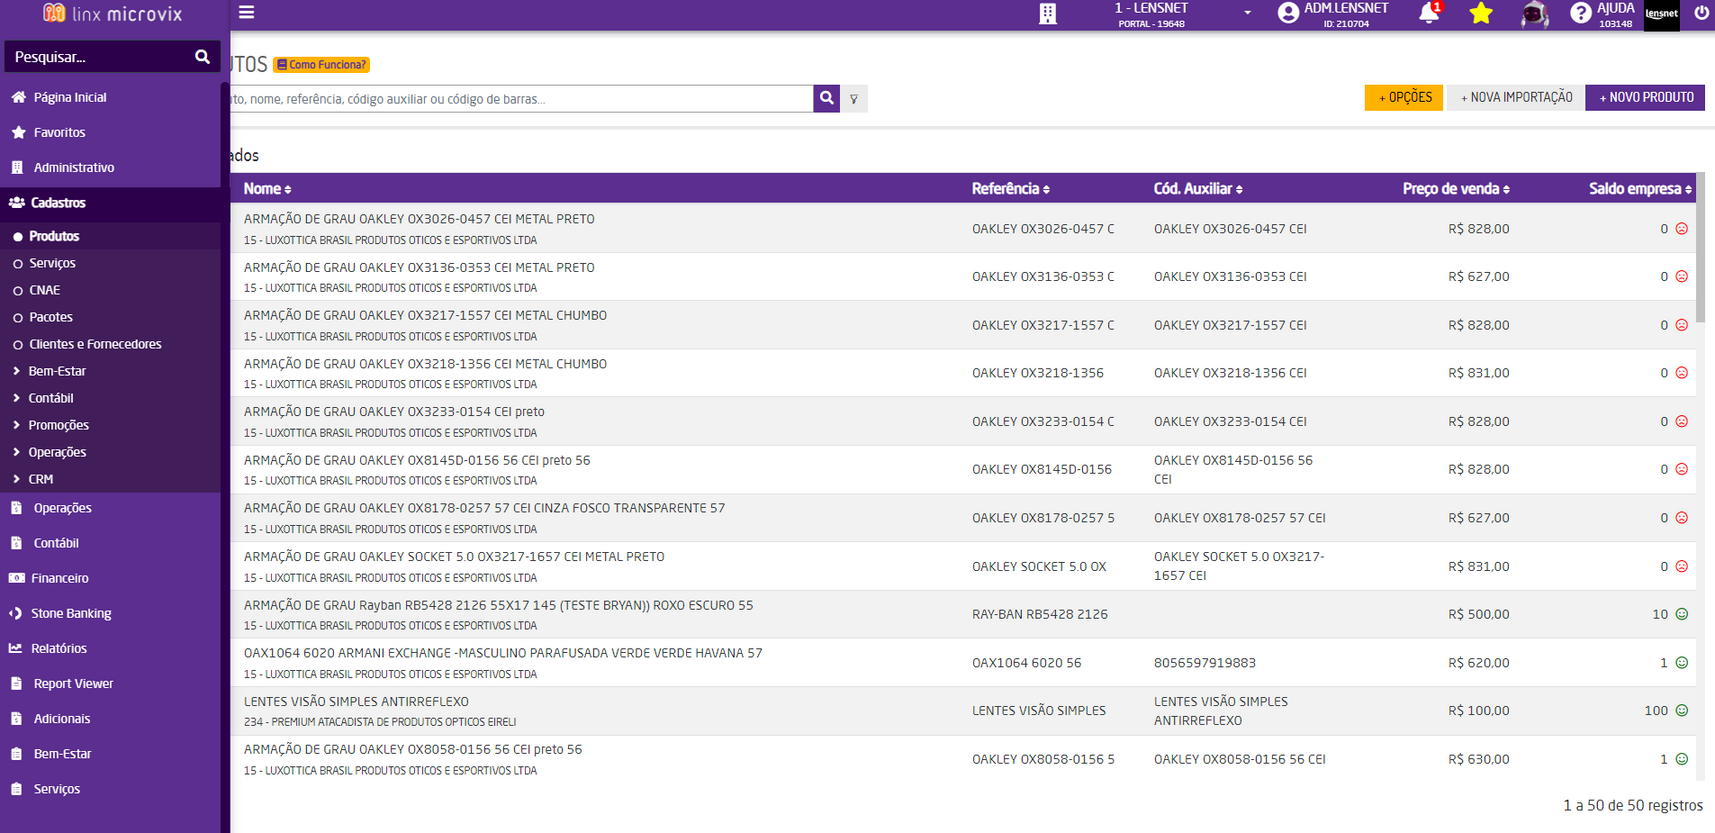
Task: Sort the table by Preço de venda
Action: coord(1455,189)
